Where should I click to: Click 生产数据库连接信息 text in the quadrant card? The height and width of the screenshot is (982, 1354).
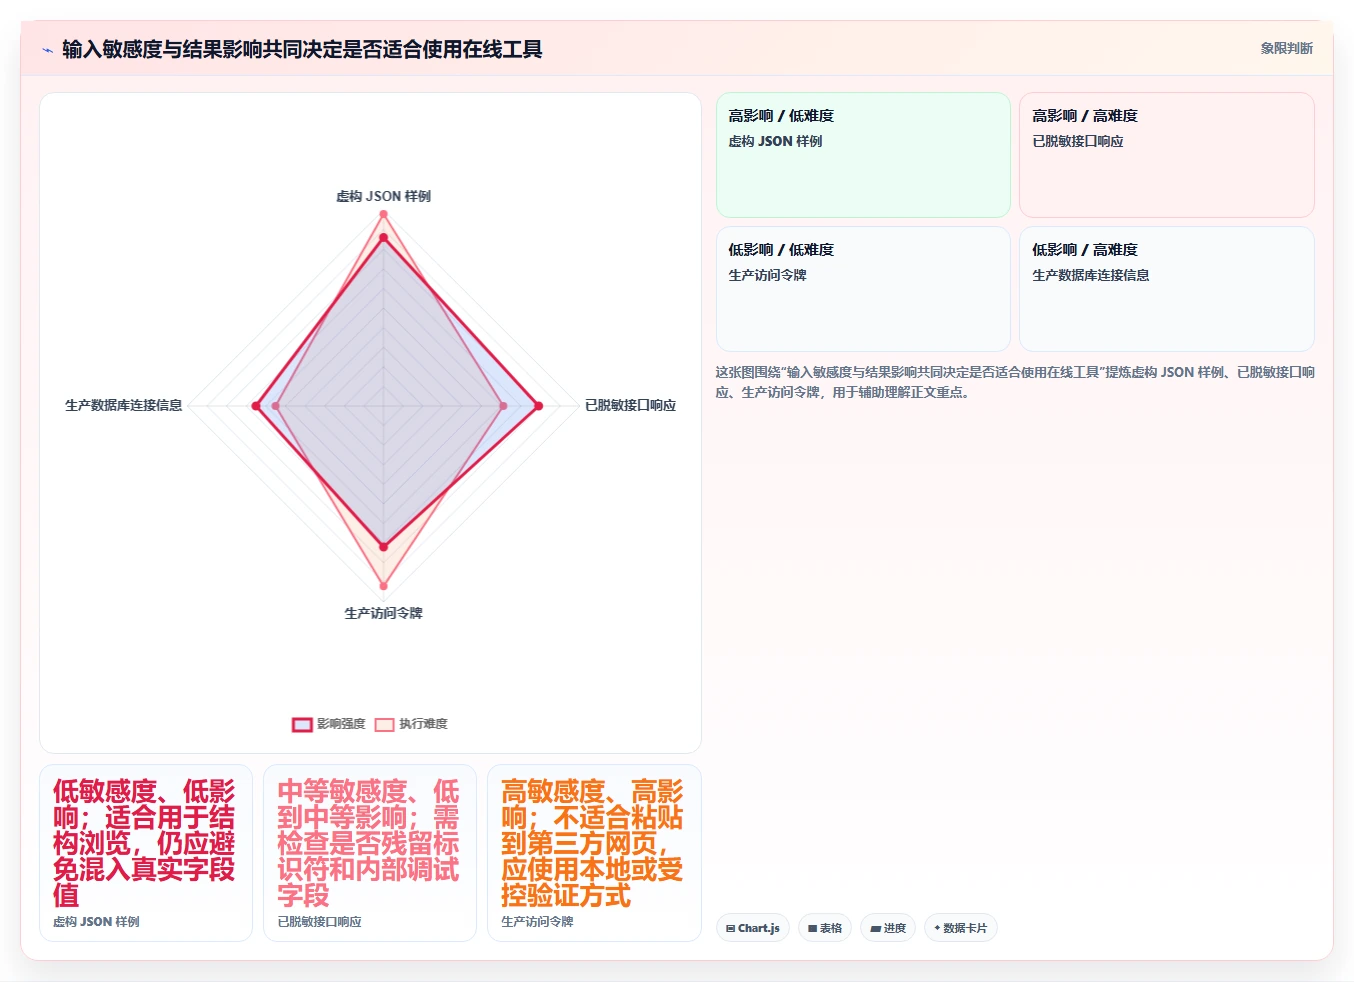click(x=1090, y=275)
